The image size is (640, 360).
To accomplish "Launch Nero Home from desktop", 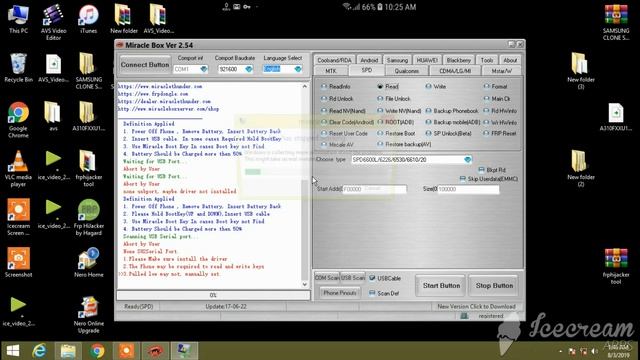I will 89,262.
